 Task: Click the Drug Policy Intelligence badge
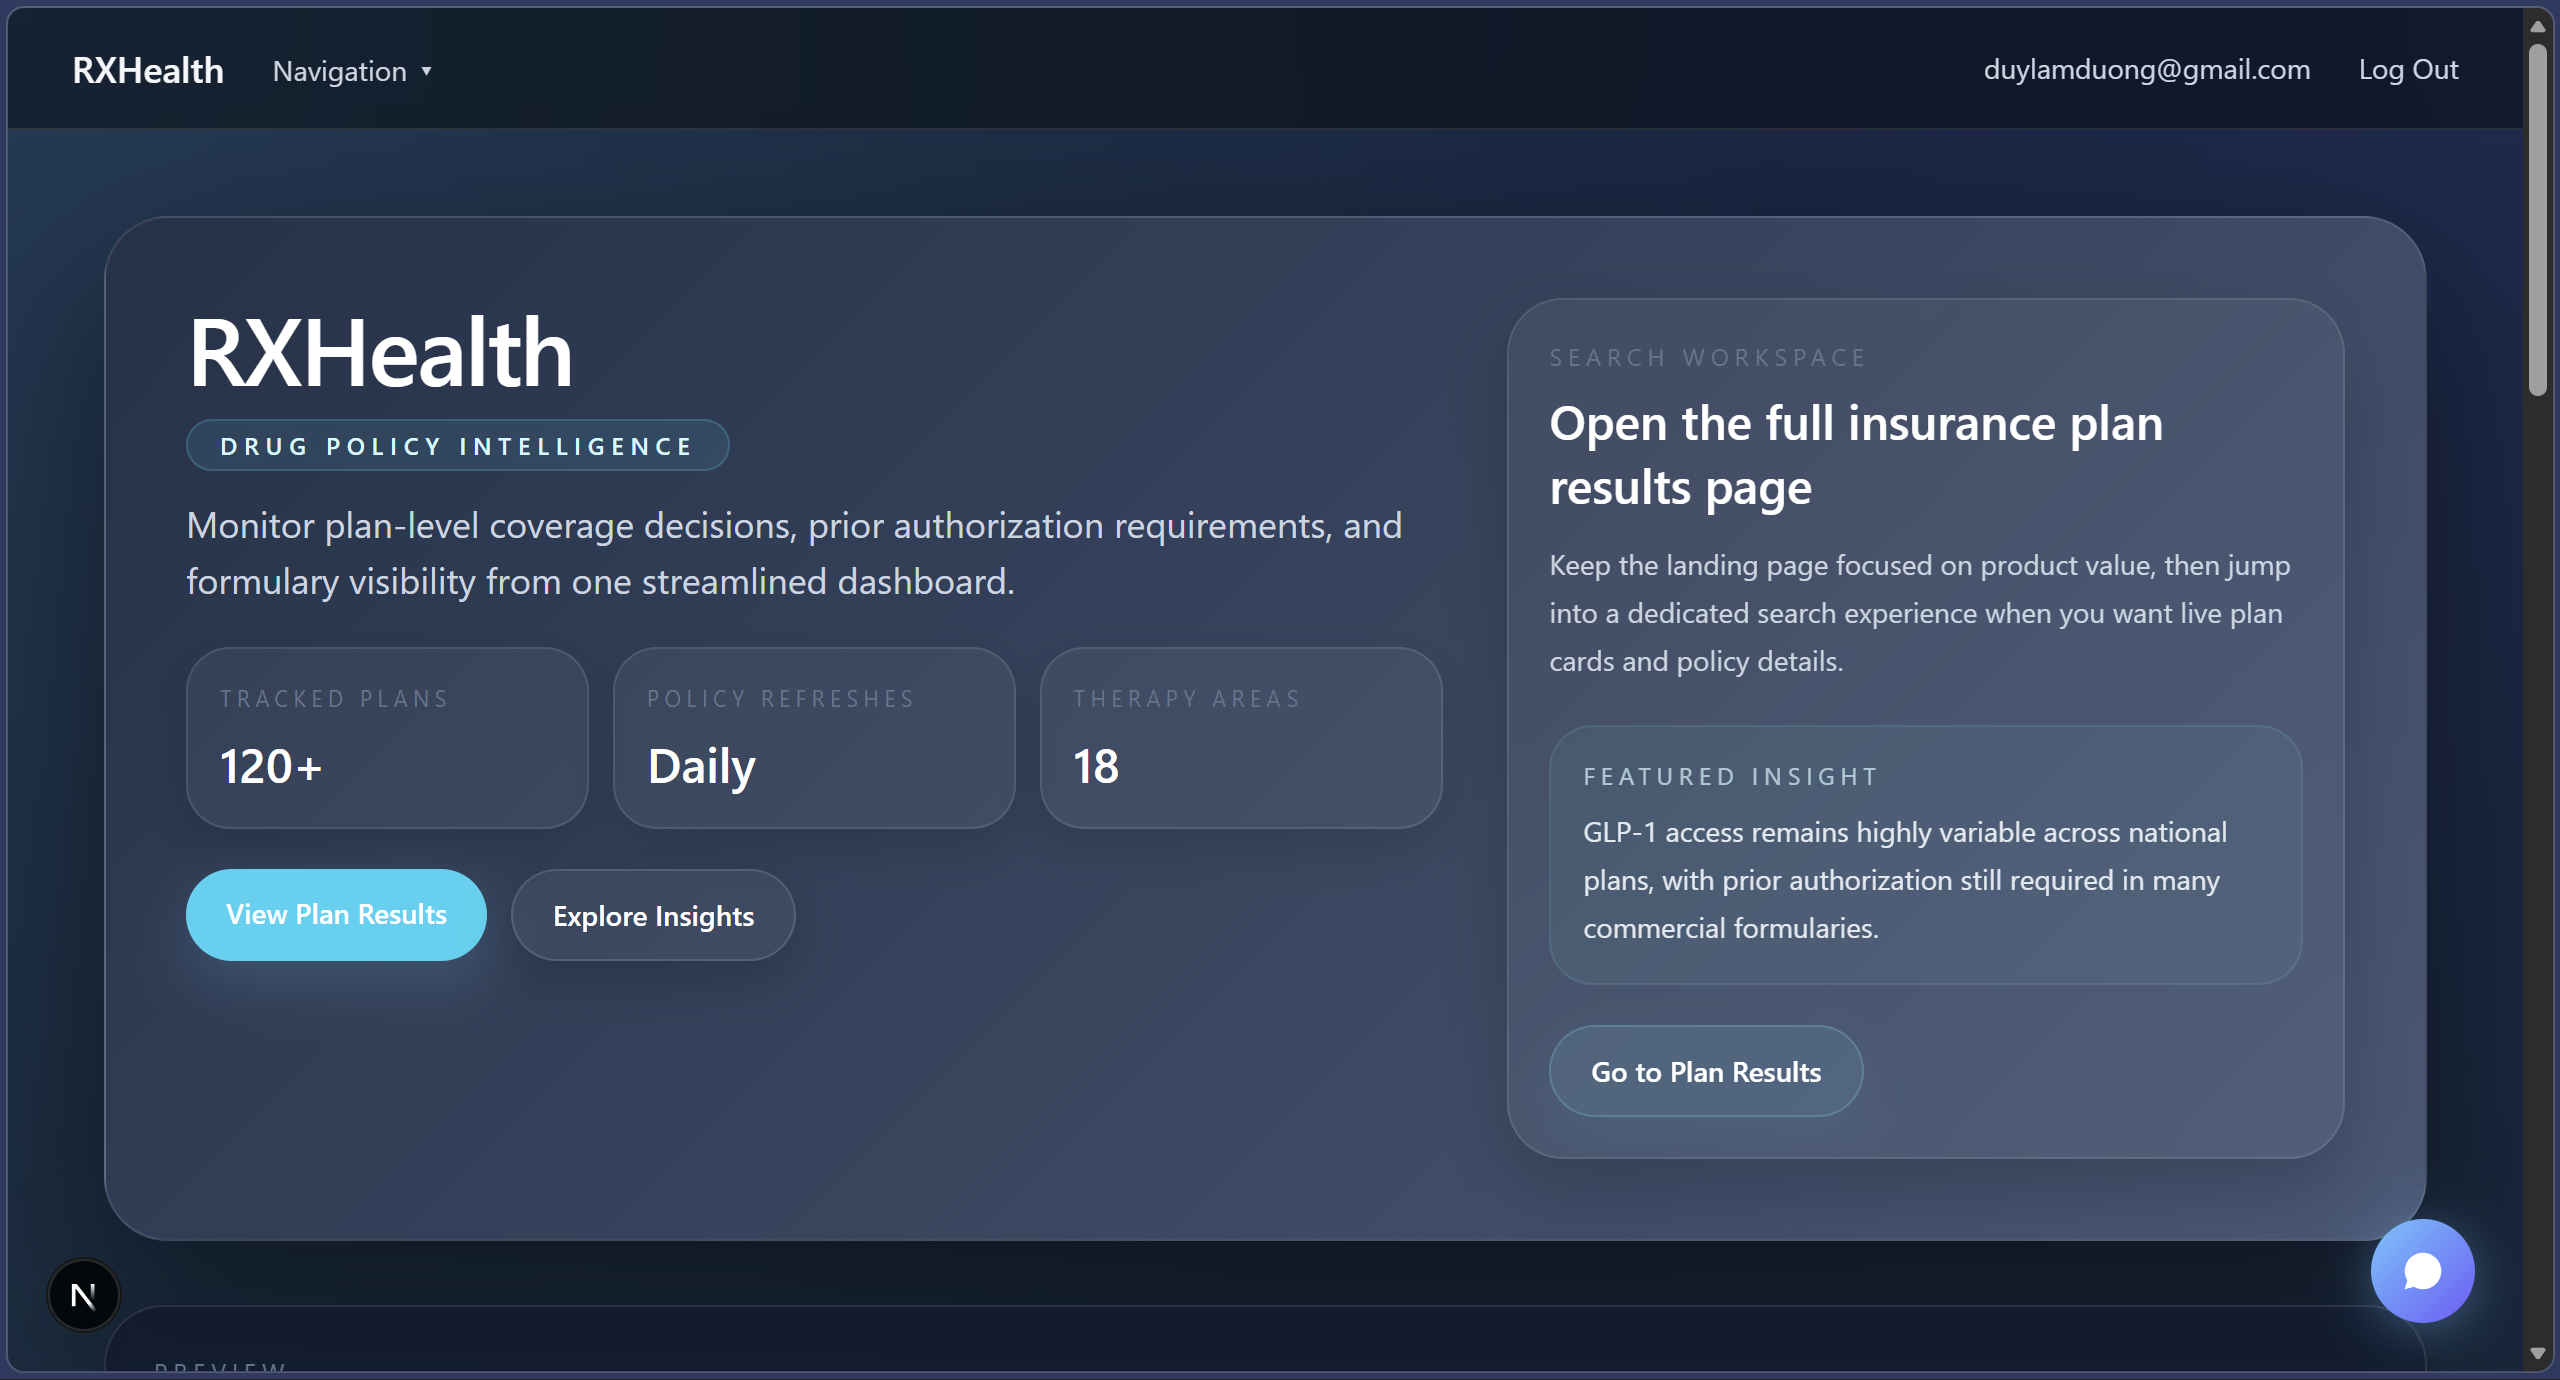(457, 446)
